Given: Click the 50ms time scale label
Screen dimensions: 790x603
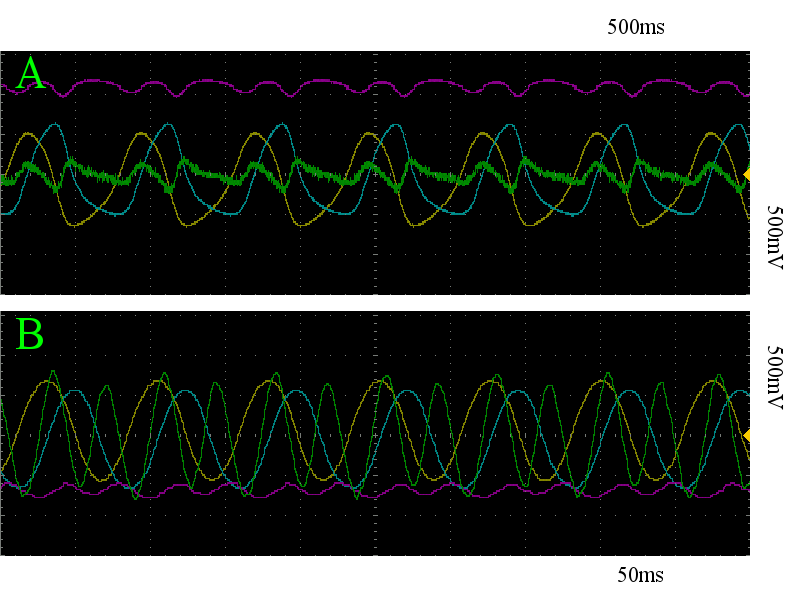Looking at the screenshot, I should pyautogui.click(x=640, y=575).
